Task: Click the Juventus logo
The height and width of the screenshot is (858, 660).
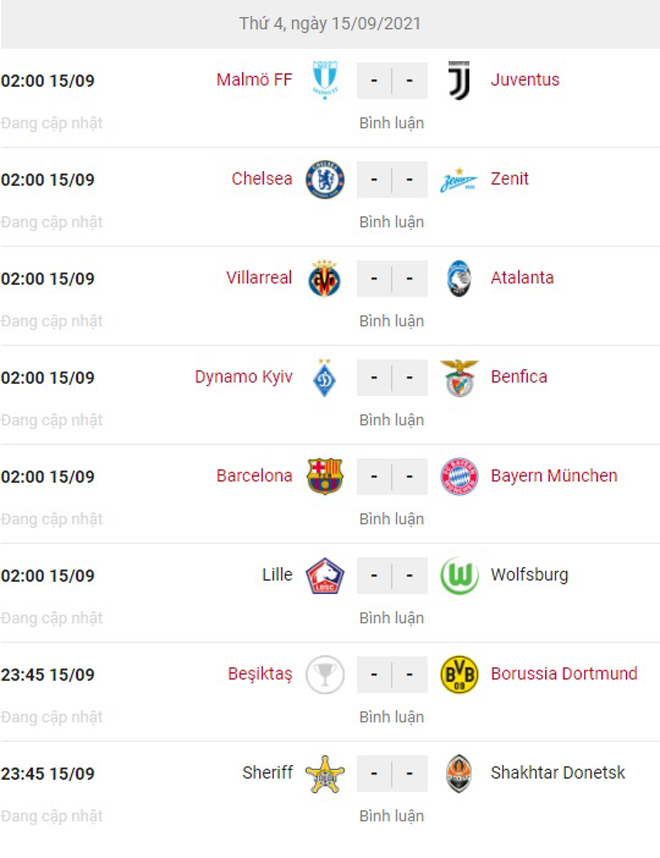Action: [x=459, y=80]
